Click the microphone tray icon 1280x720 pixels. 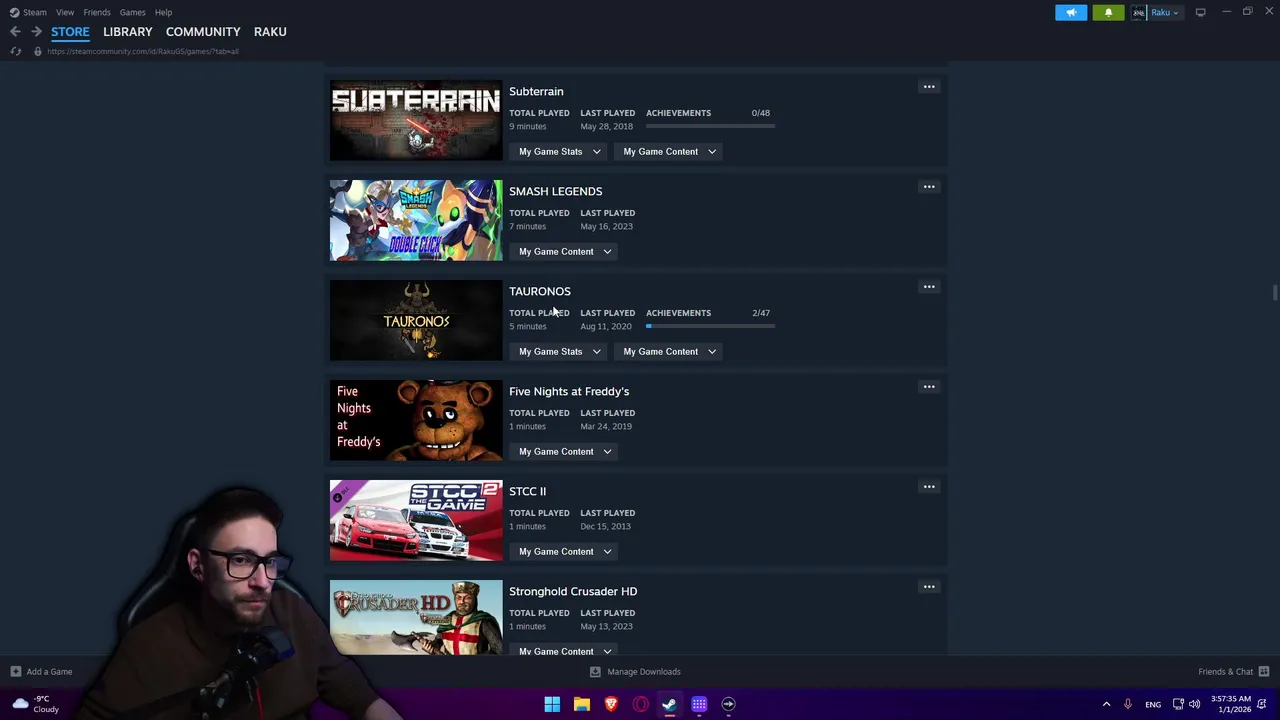pos(1128,704)
